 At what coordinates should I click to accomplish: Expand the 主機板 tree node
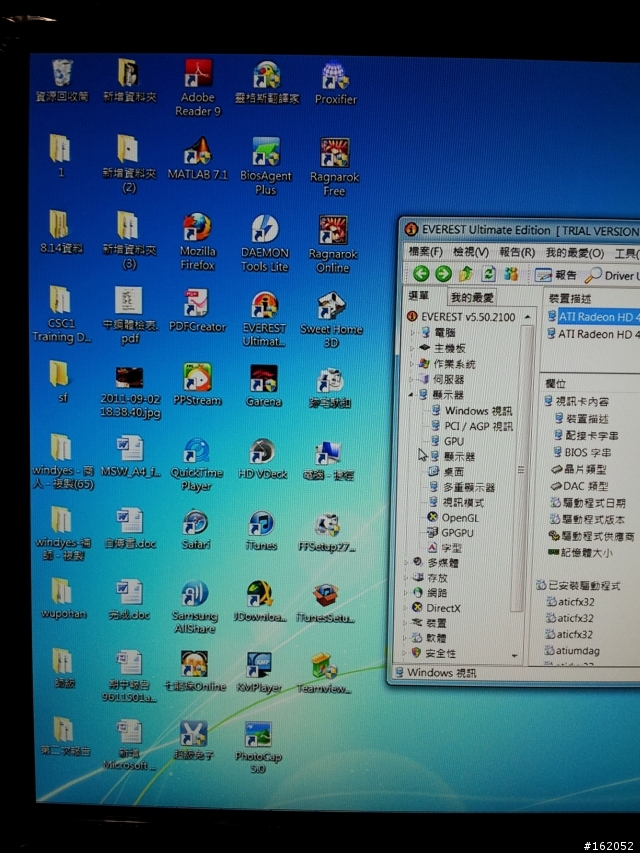click(412, 347)
